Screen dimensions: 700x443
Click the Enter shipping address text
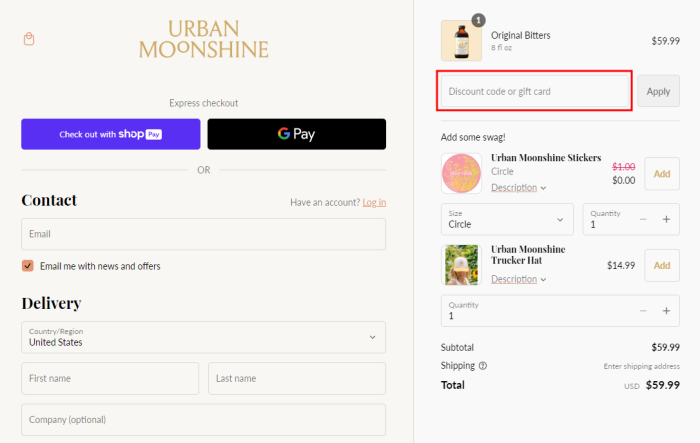(642, 366)
